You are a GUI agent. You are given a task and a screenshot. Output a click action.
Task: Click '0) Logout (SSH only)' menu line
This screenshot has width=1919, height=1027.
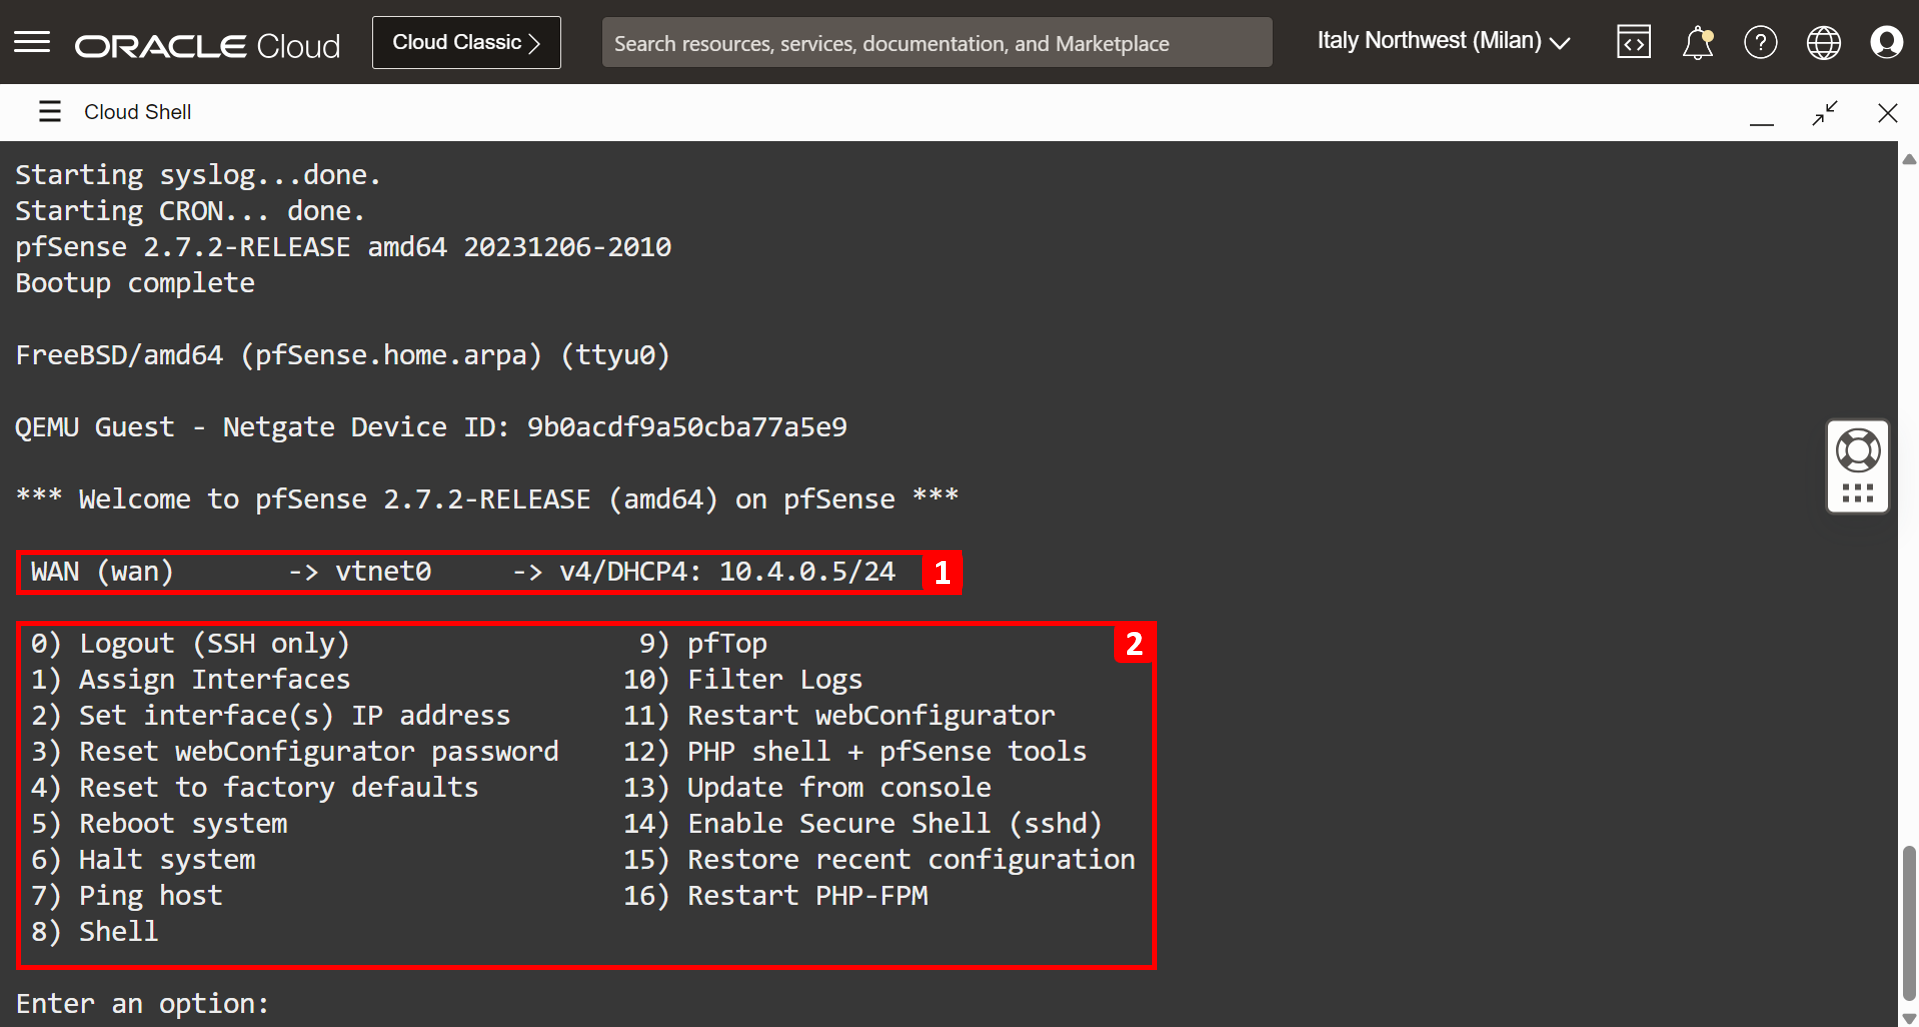coord(190,643)
